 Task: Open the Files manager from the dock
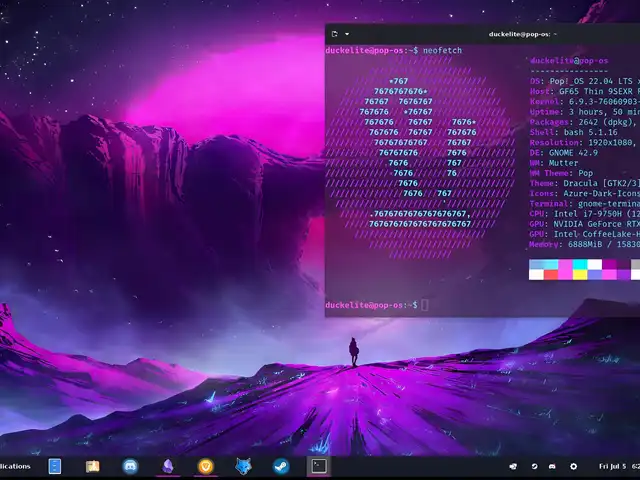click(x=93, y=466)
